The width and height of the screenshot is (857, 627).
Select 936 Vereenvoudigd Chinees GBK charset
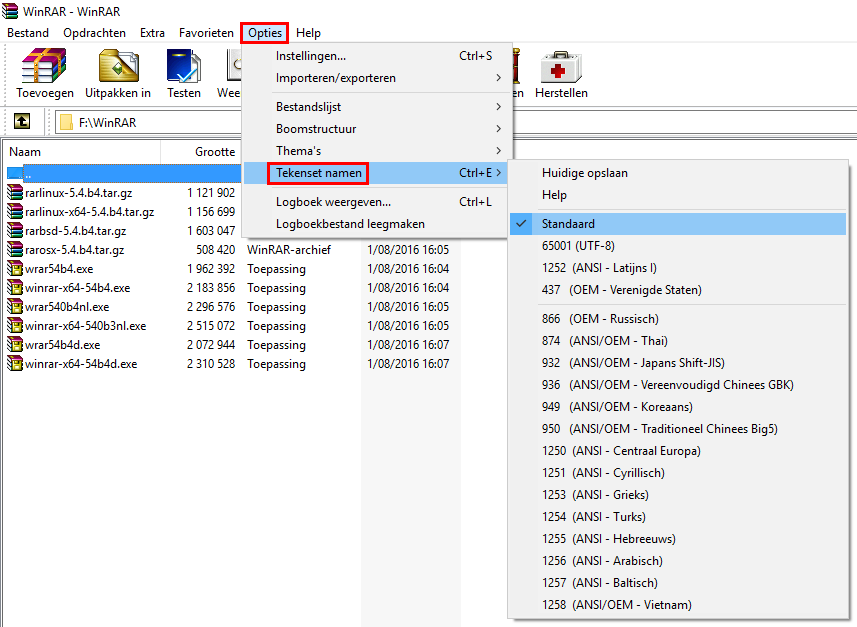coord(678,385)
